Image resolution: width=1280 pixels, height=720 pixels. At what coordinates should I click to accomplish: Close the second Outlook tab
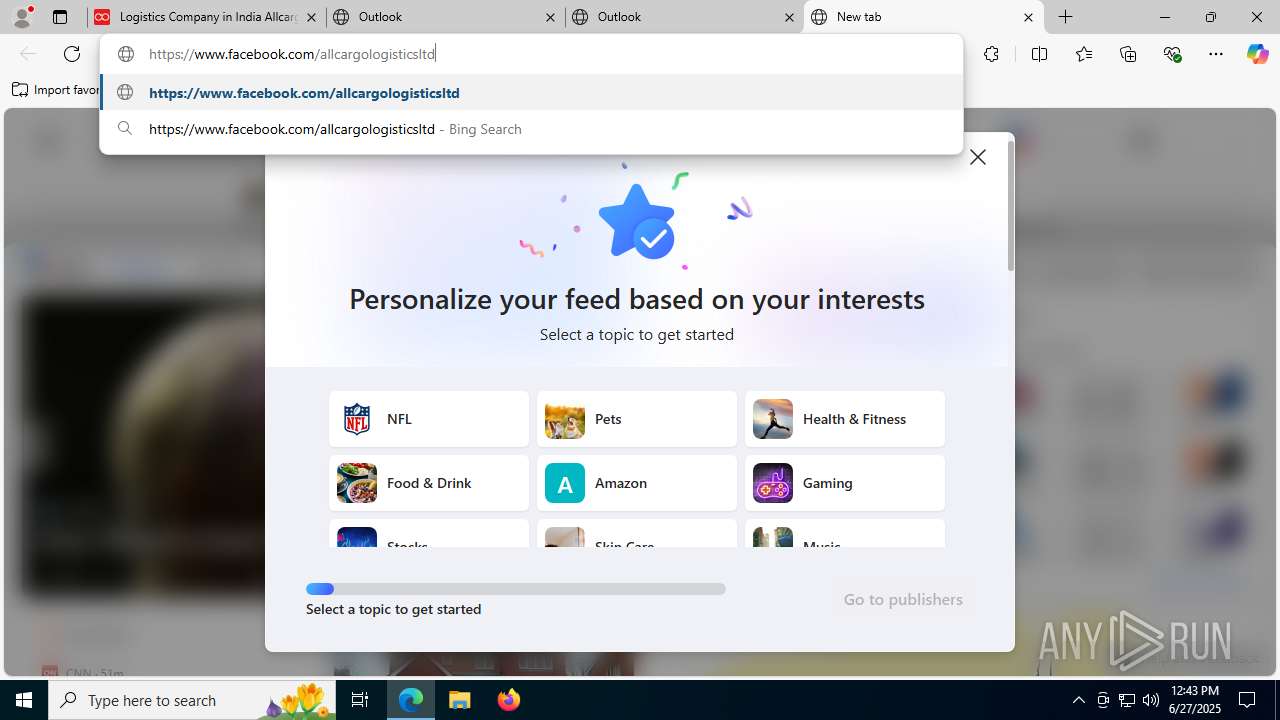[789, 17]
